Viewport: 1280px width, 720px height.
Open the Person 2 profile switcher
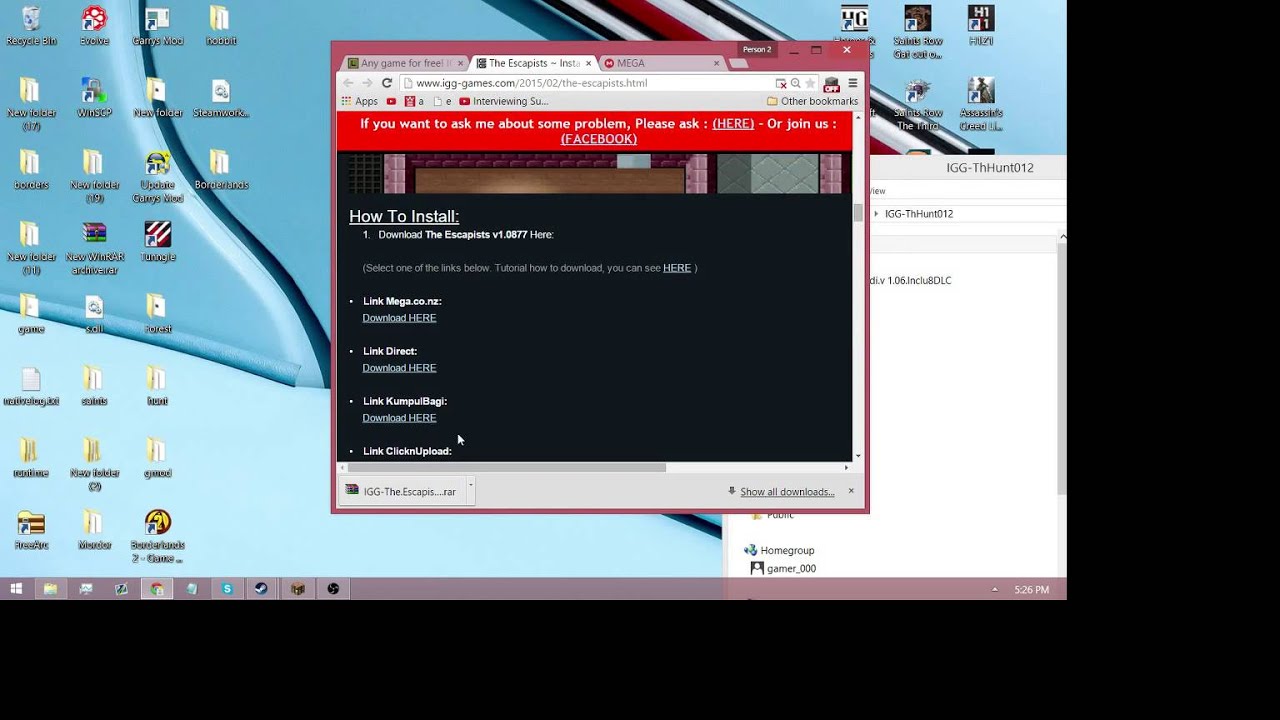point(757,49)
